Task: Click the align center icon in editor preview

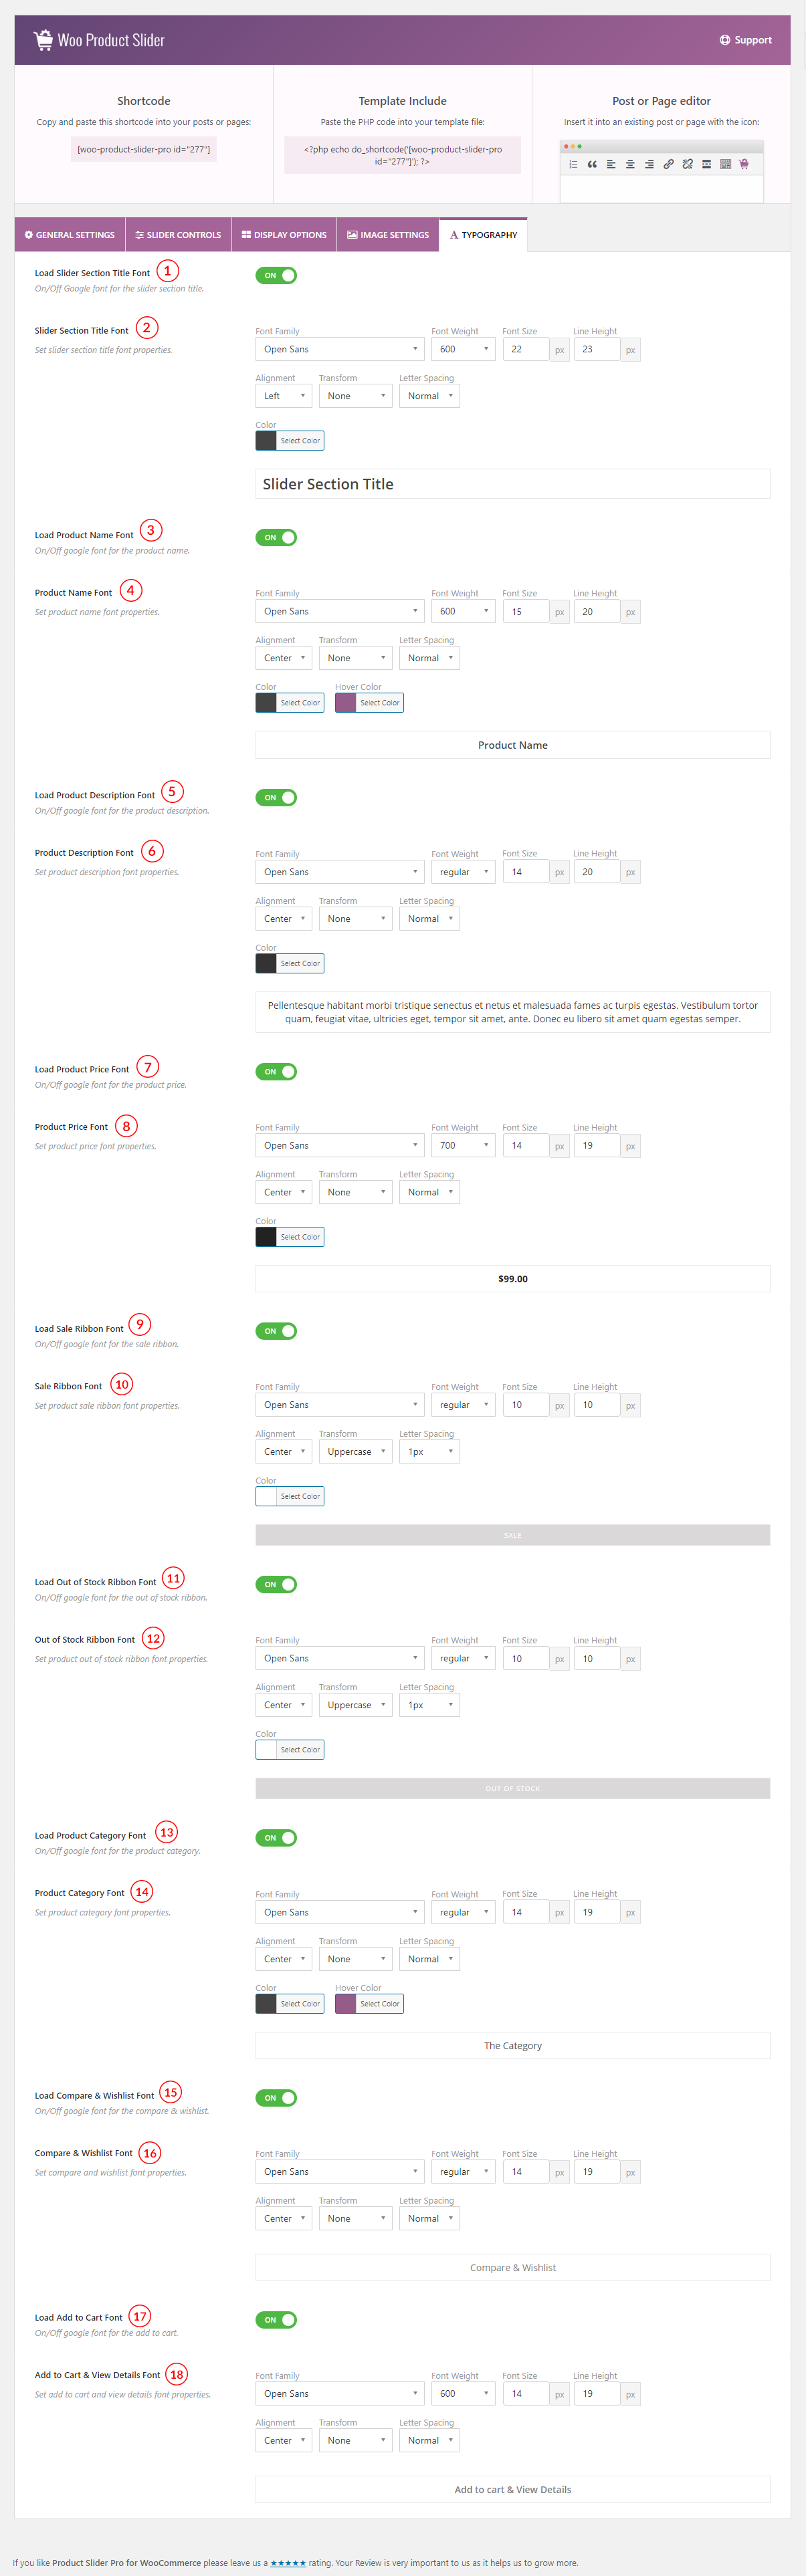Action: [x=630, y=164]
